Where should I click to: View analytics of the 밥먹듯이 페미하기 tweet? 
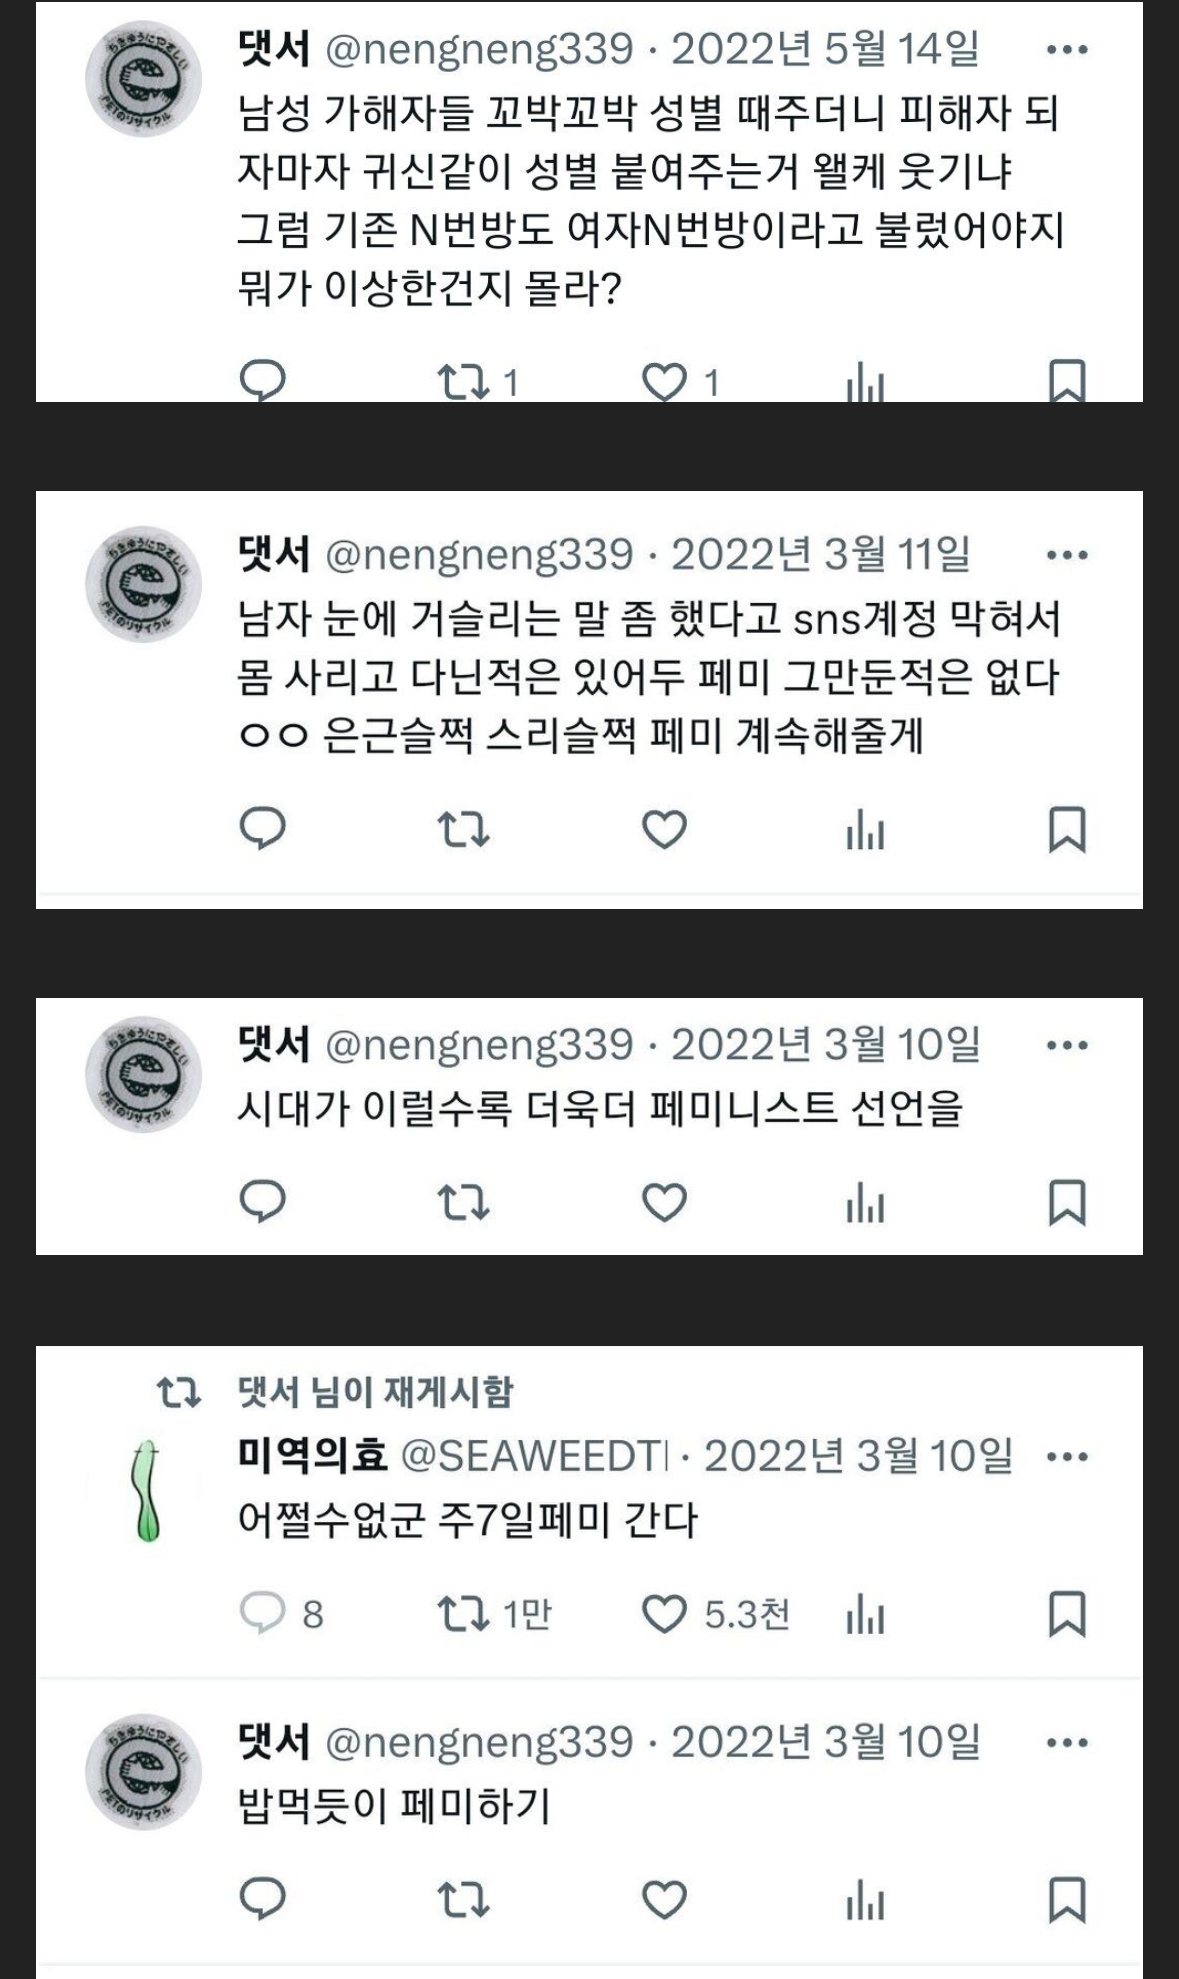click(x=865, y=1900)
